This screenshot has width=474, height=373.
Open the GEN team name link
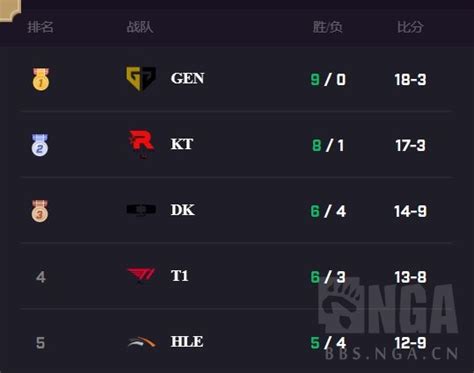pyautogui.click(x=187, y=79)
